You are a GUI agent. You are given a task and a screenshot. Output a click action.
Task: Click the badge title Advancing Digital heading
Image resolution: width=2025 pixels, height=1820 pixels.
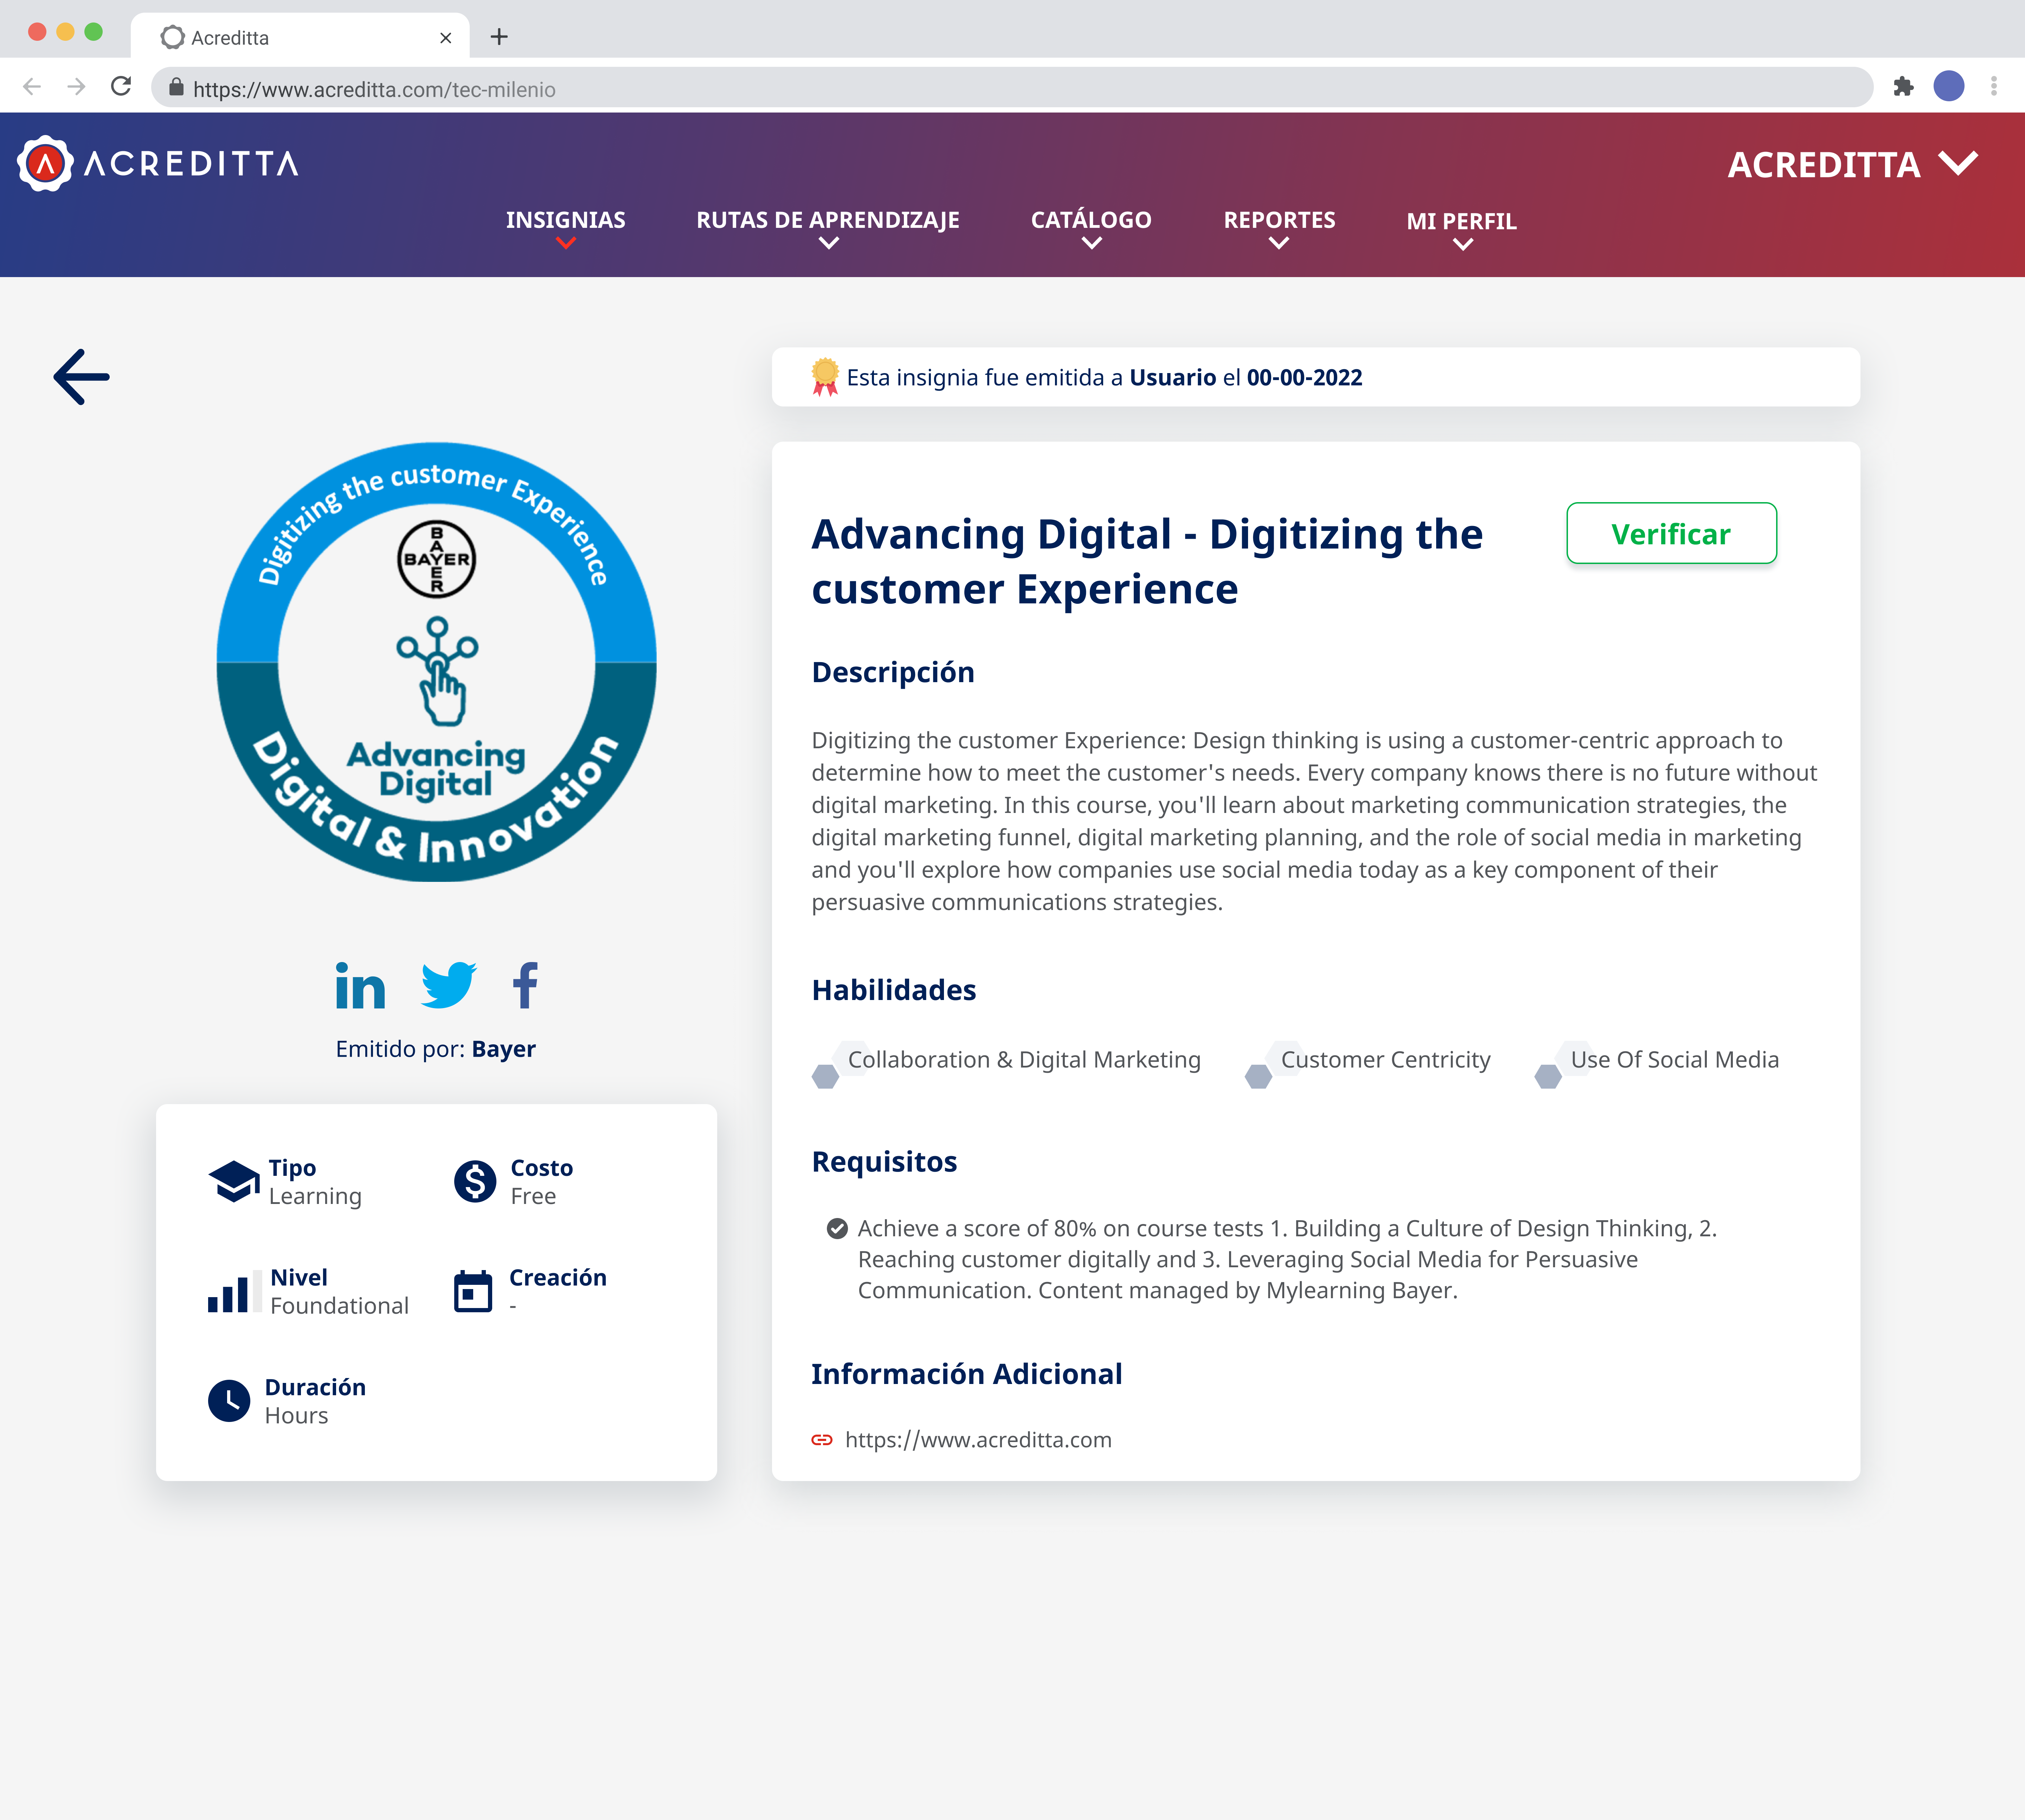(1147, 561)
